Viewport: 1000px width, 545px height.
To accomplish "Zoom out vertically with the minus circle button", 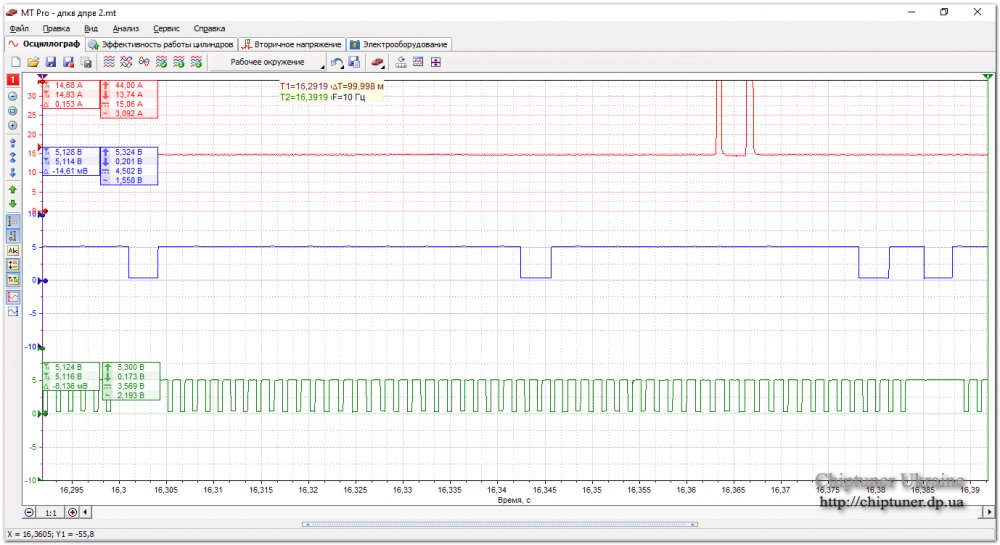I will point(13,96).
